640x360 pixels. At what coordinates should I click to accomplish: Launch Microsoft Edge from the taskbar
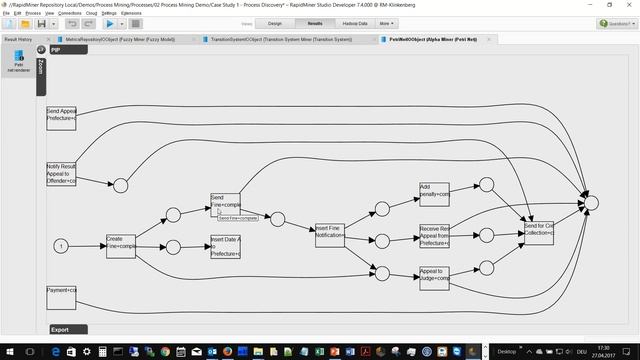pyautogui.click(x=56, y=351)
